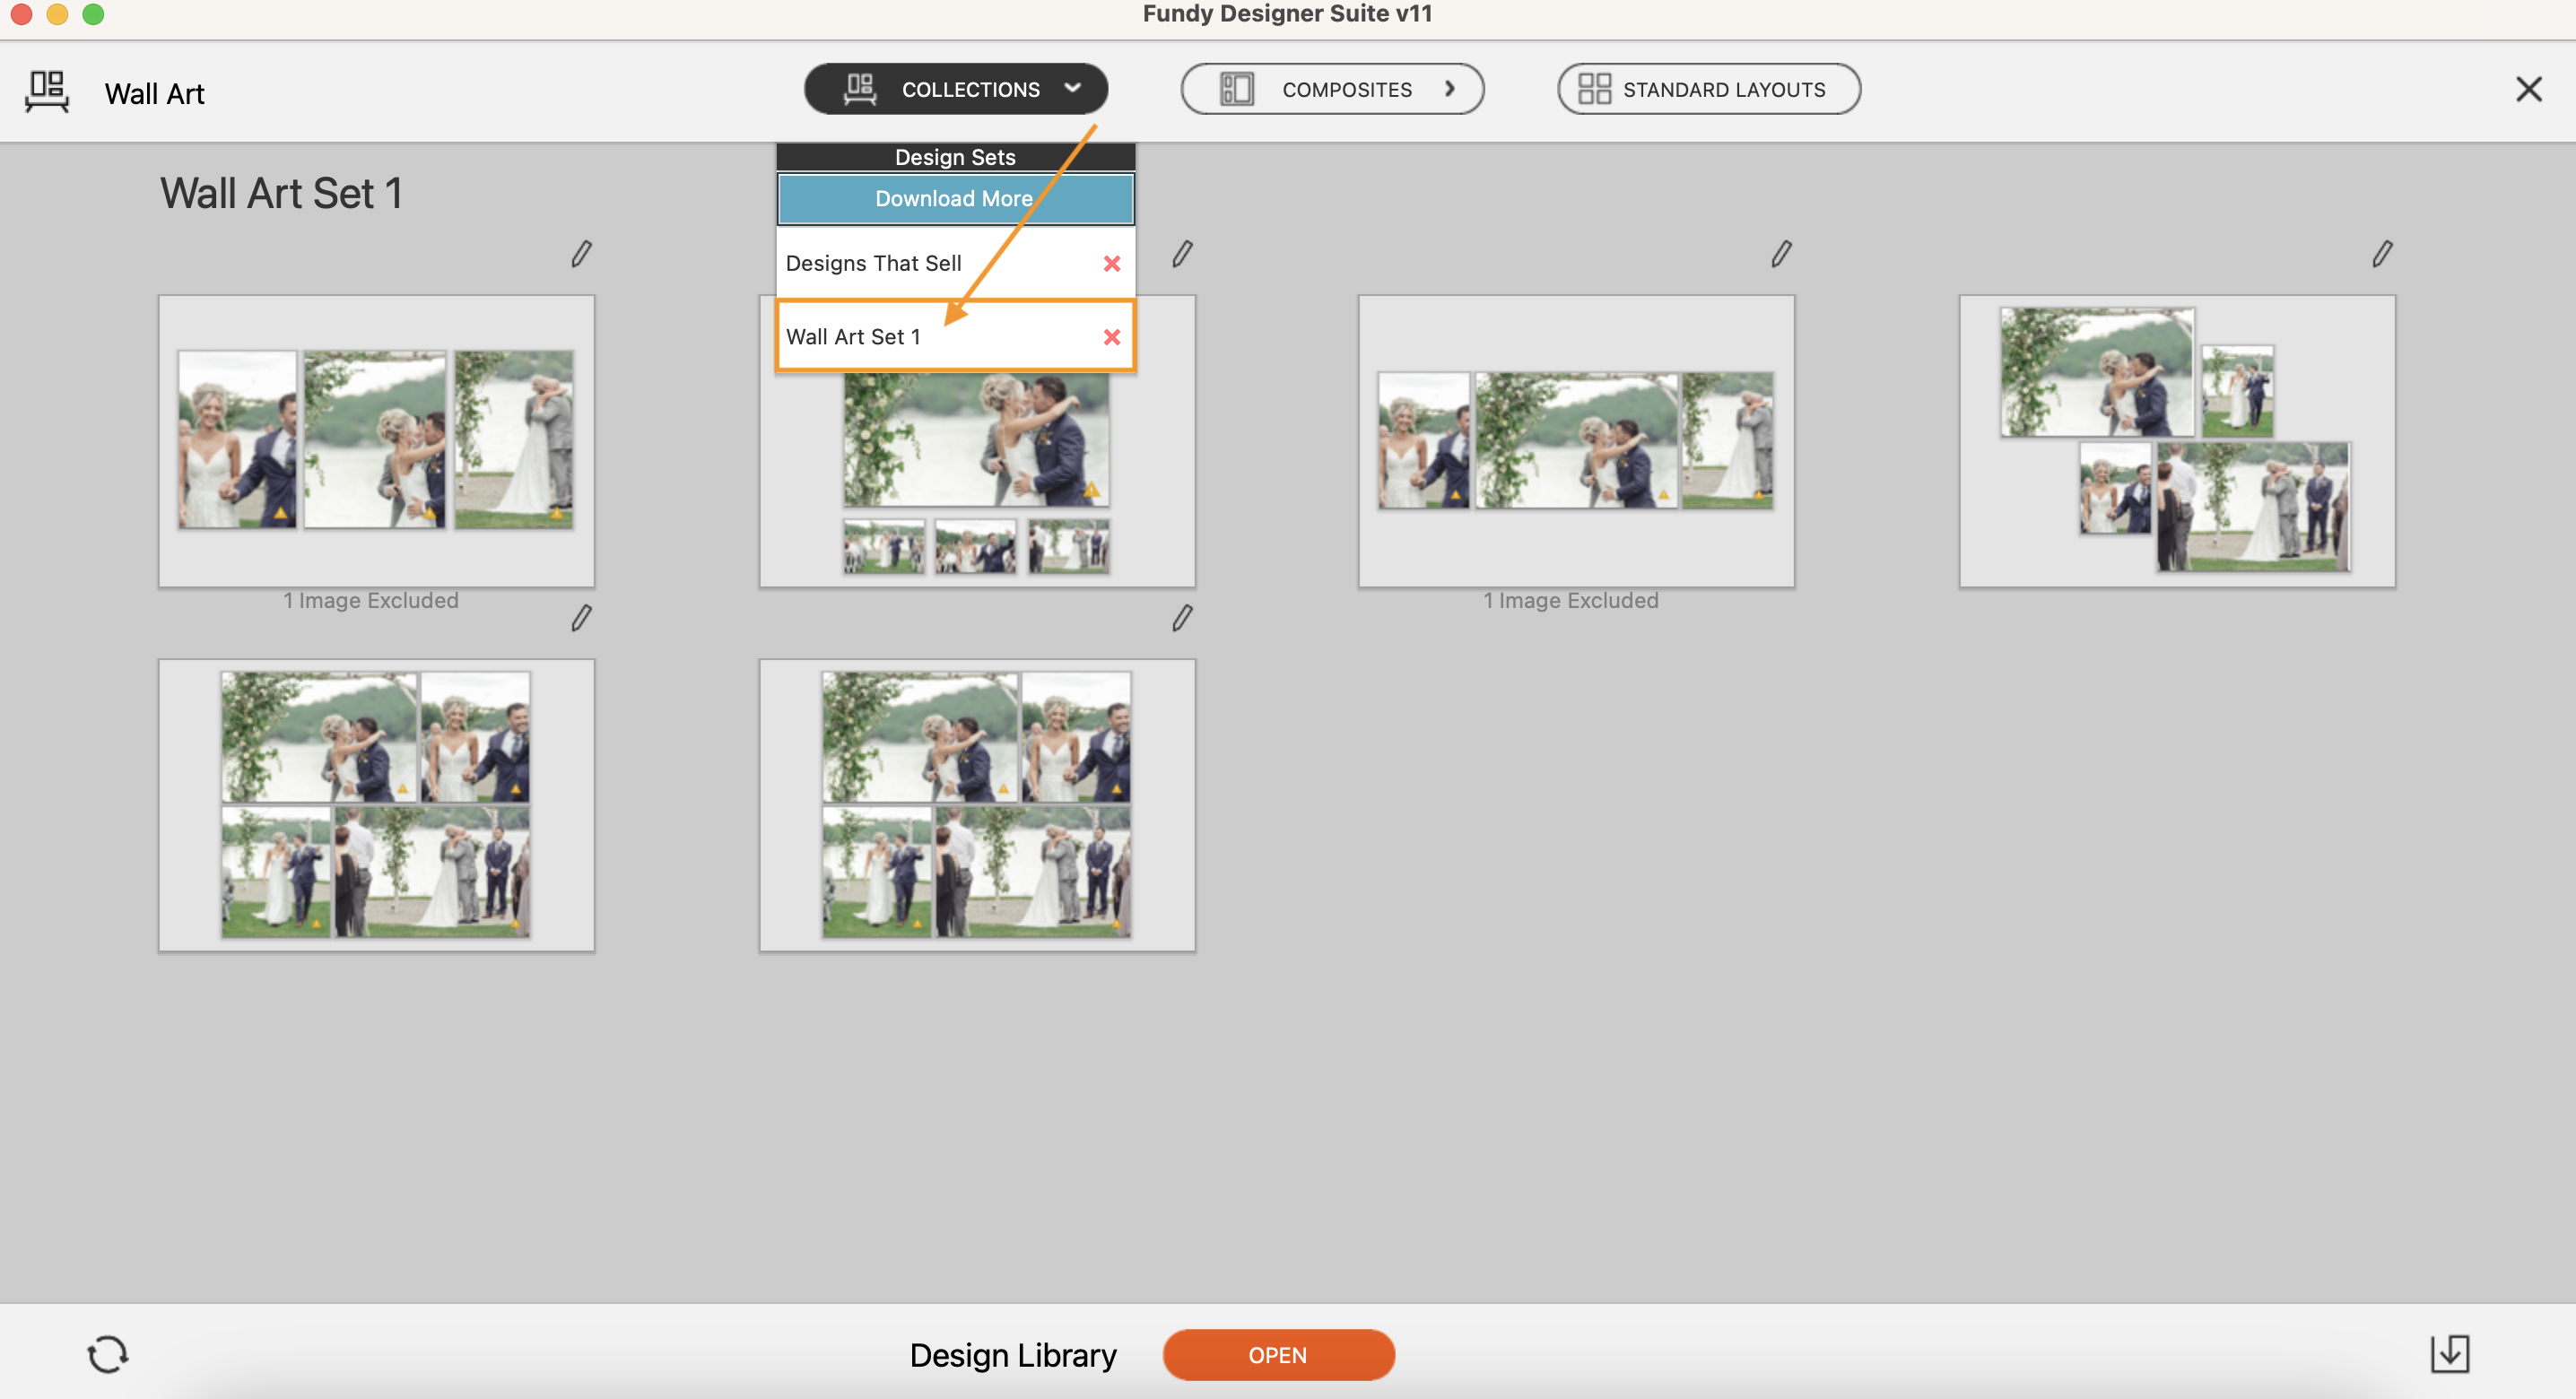This screenshot has width=2576, height=1399.
Task: Edit bottom-middle grid layout pencil
Action: 1182,617
